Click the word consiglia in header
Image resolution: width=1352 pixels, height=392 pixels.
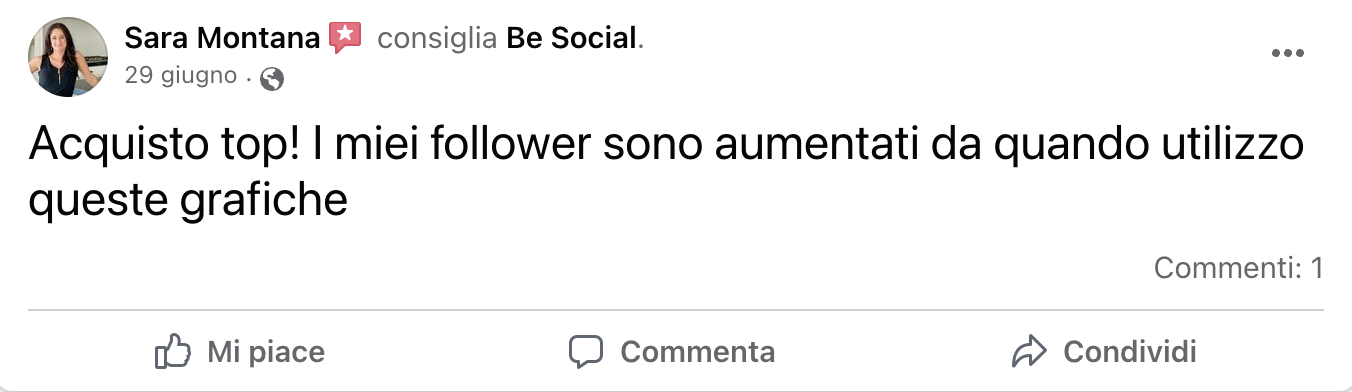(437, 38)
